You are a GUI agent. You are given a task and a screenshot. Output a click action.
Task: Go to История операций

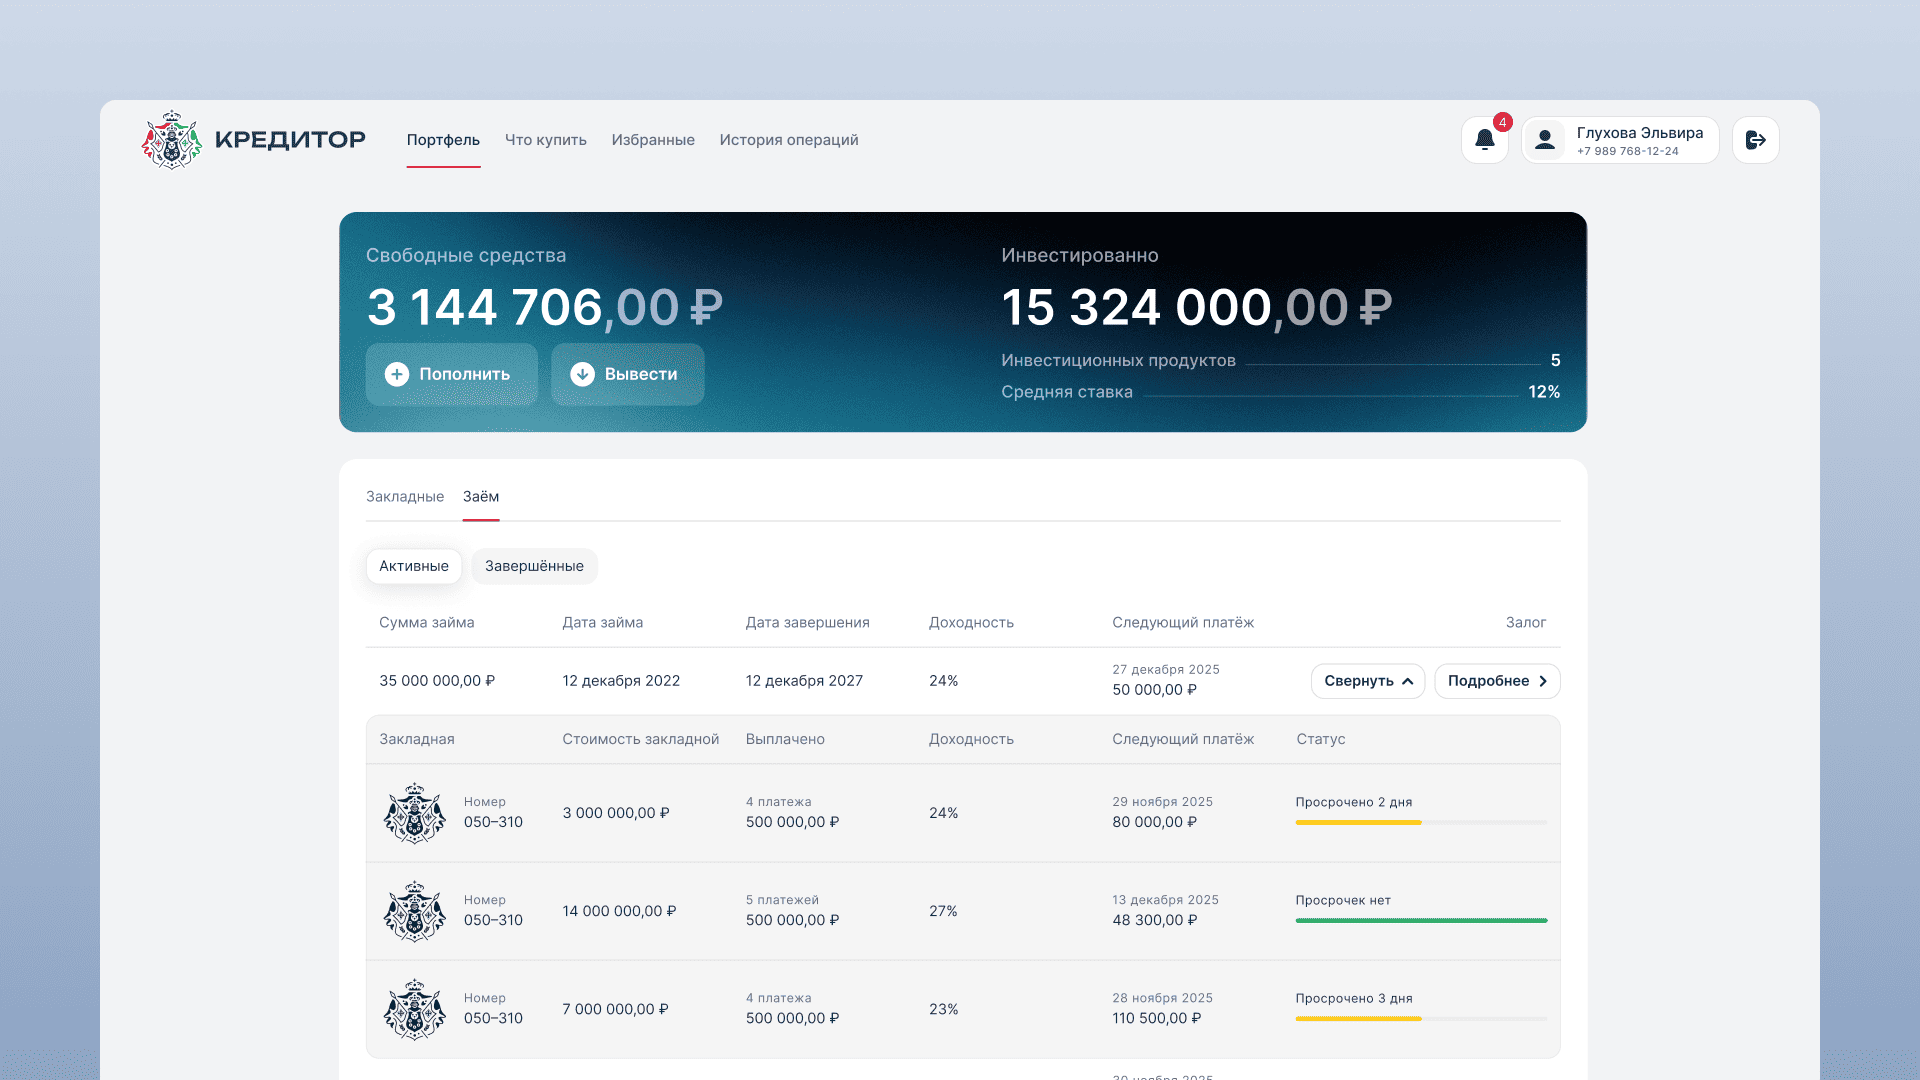[x=788, y=140]
